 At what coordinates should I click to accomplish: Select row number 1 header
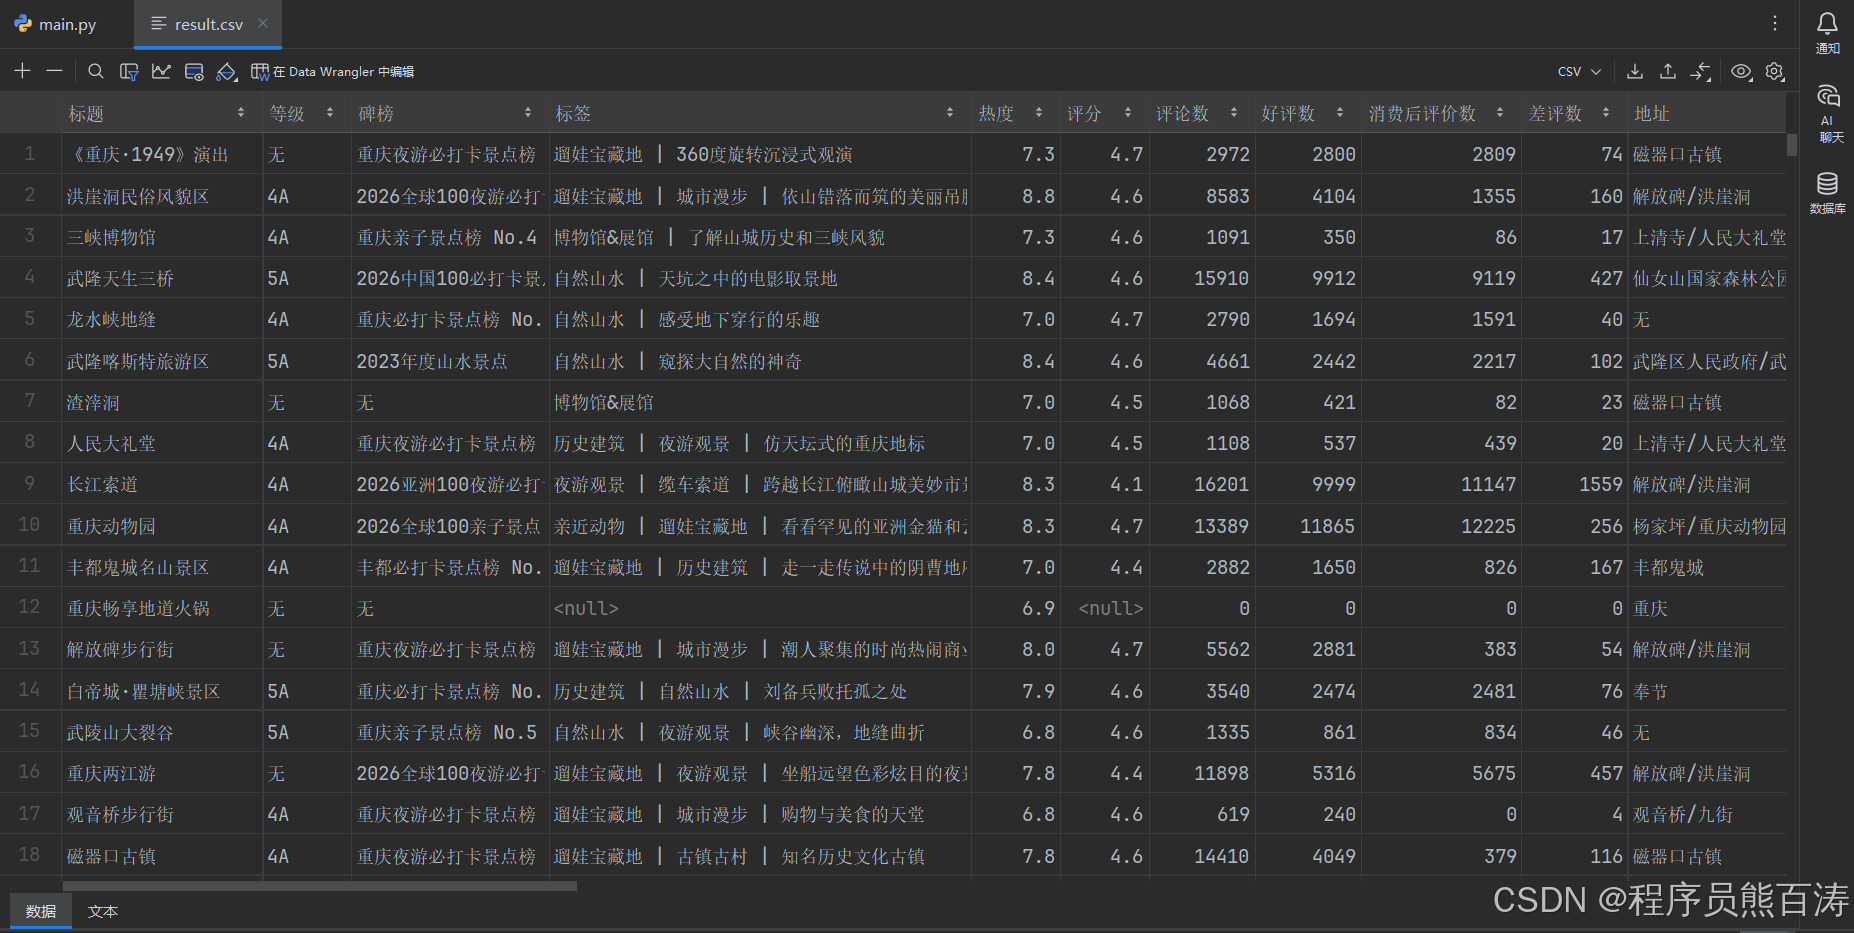tap(30, 154)
